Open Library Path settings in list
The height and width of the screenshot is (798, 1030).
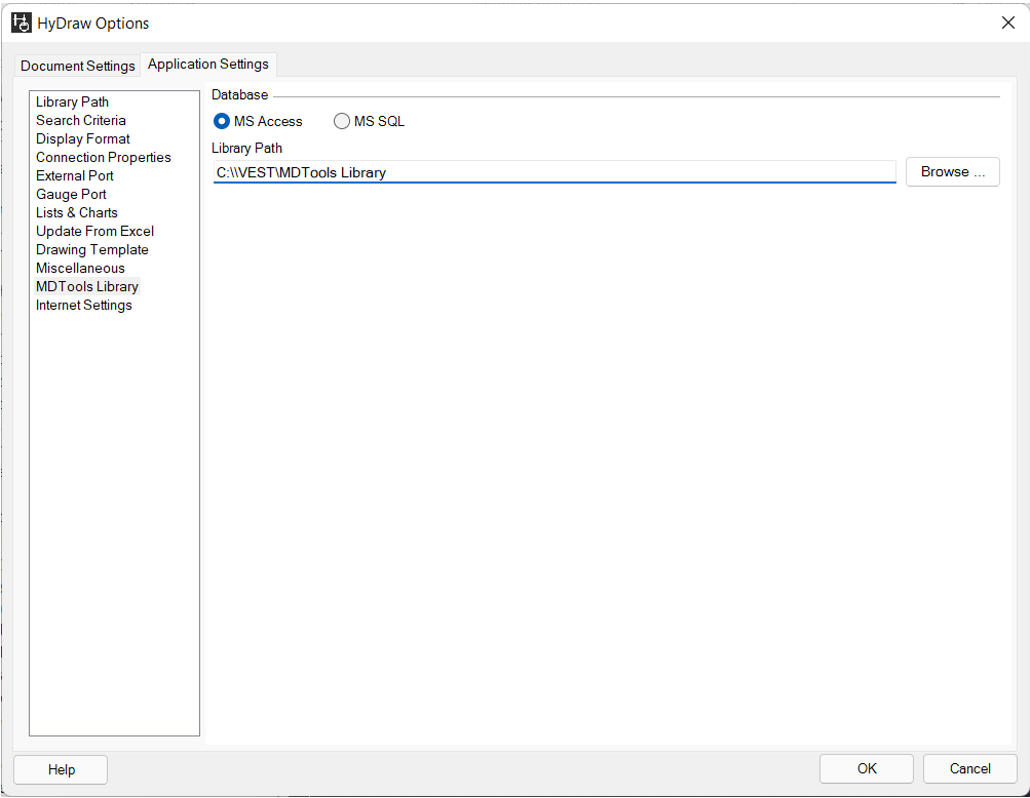72,102
